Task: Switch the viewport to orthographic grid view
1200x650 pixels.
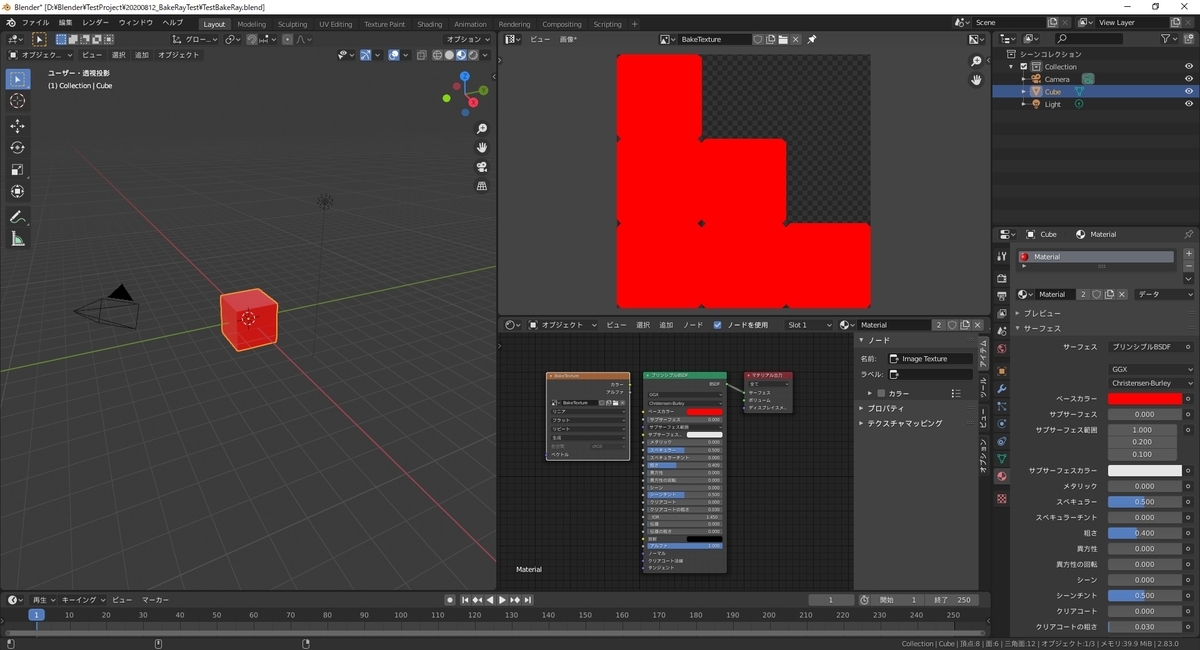Action: click(482, 186)
